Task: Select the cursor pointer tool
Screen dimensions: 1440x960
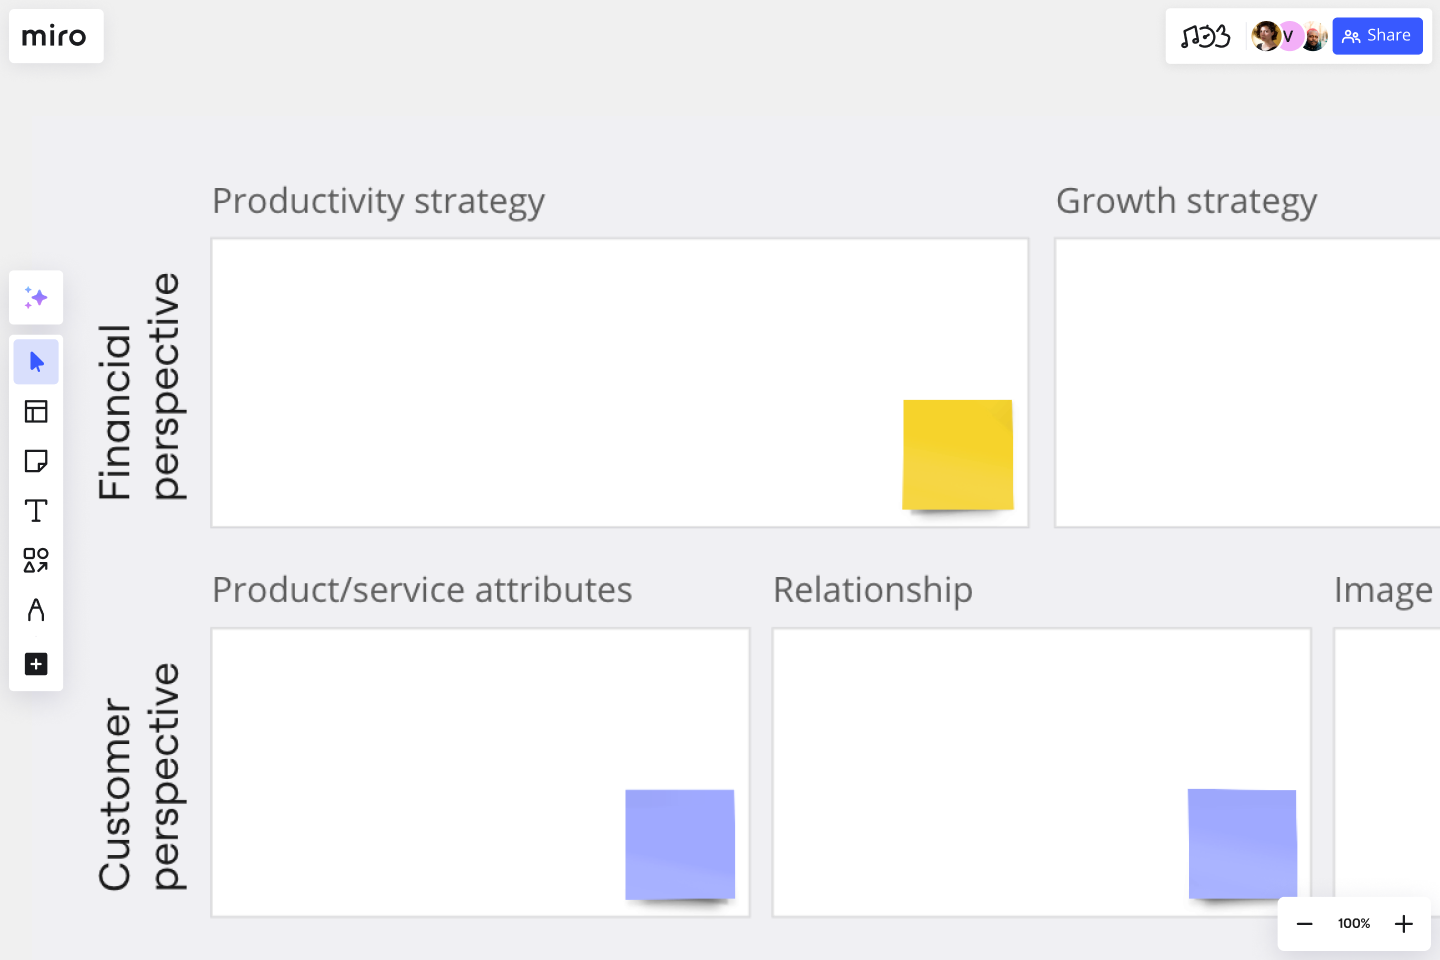Action: [36, 362]
